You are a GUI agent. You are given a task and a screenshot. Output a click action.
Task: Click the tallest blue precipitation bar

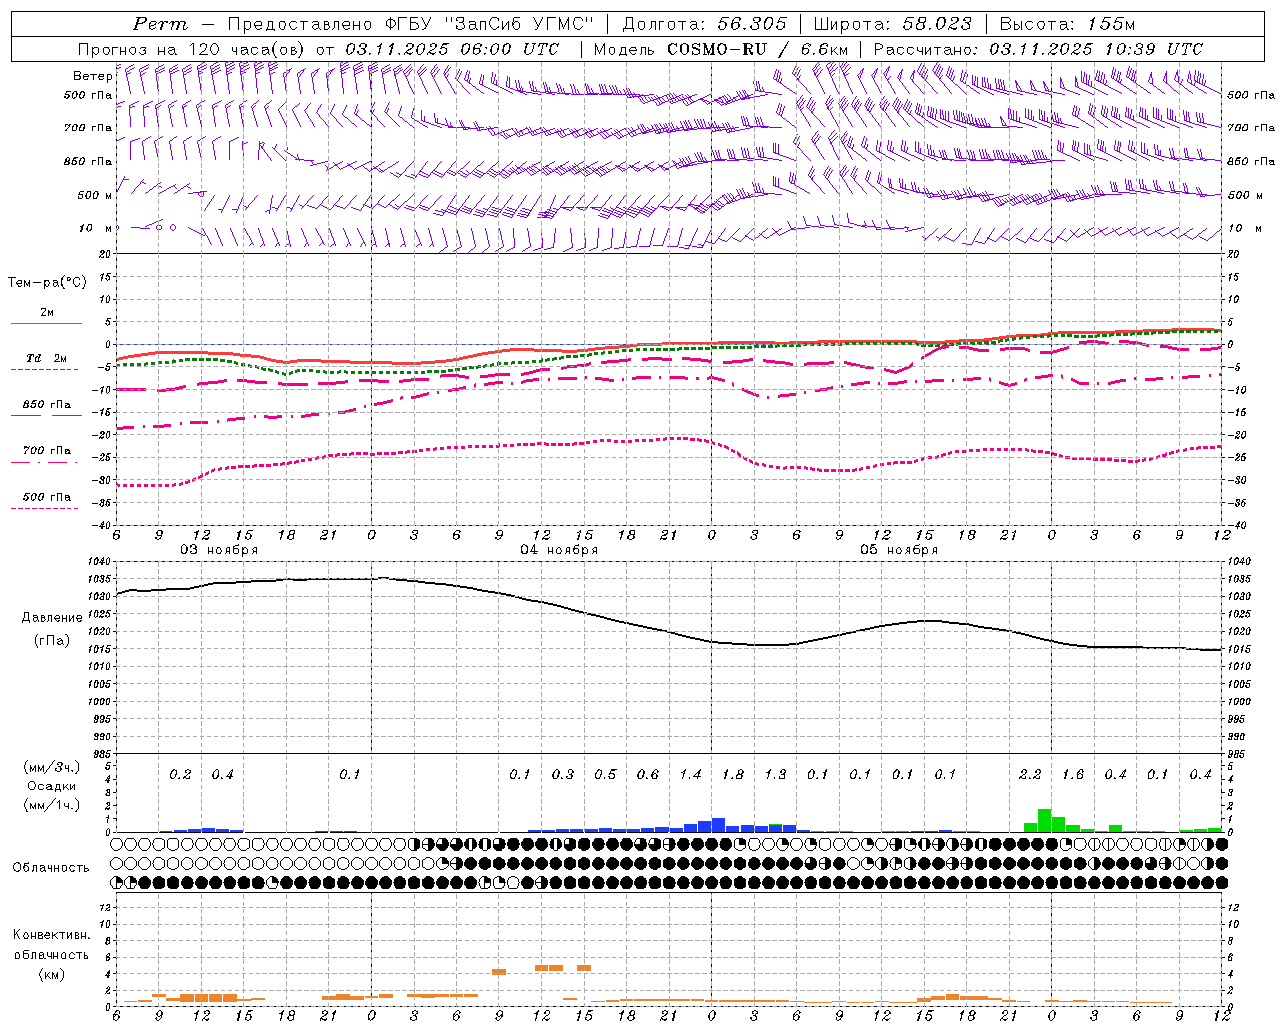coord(718,825)
